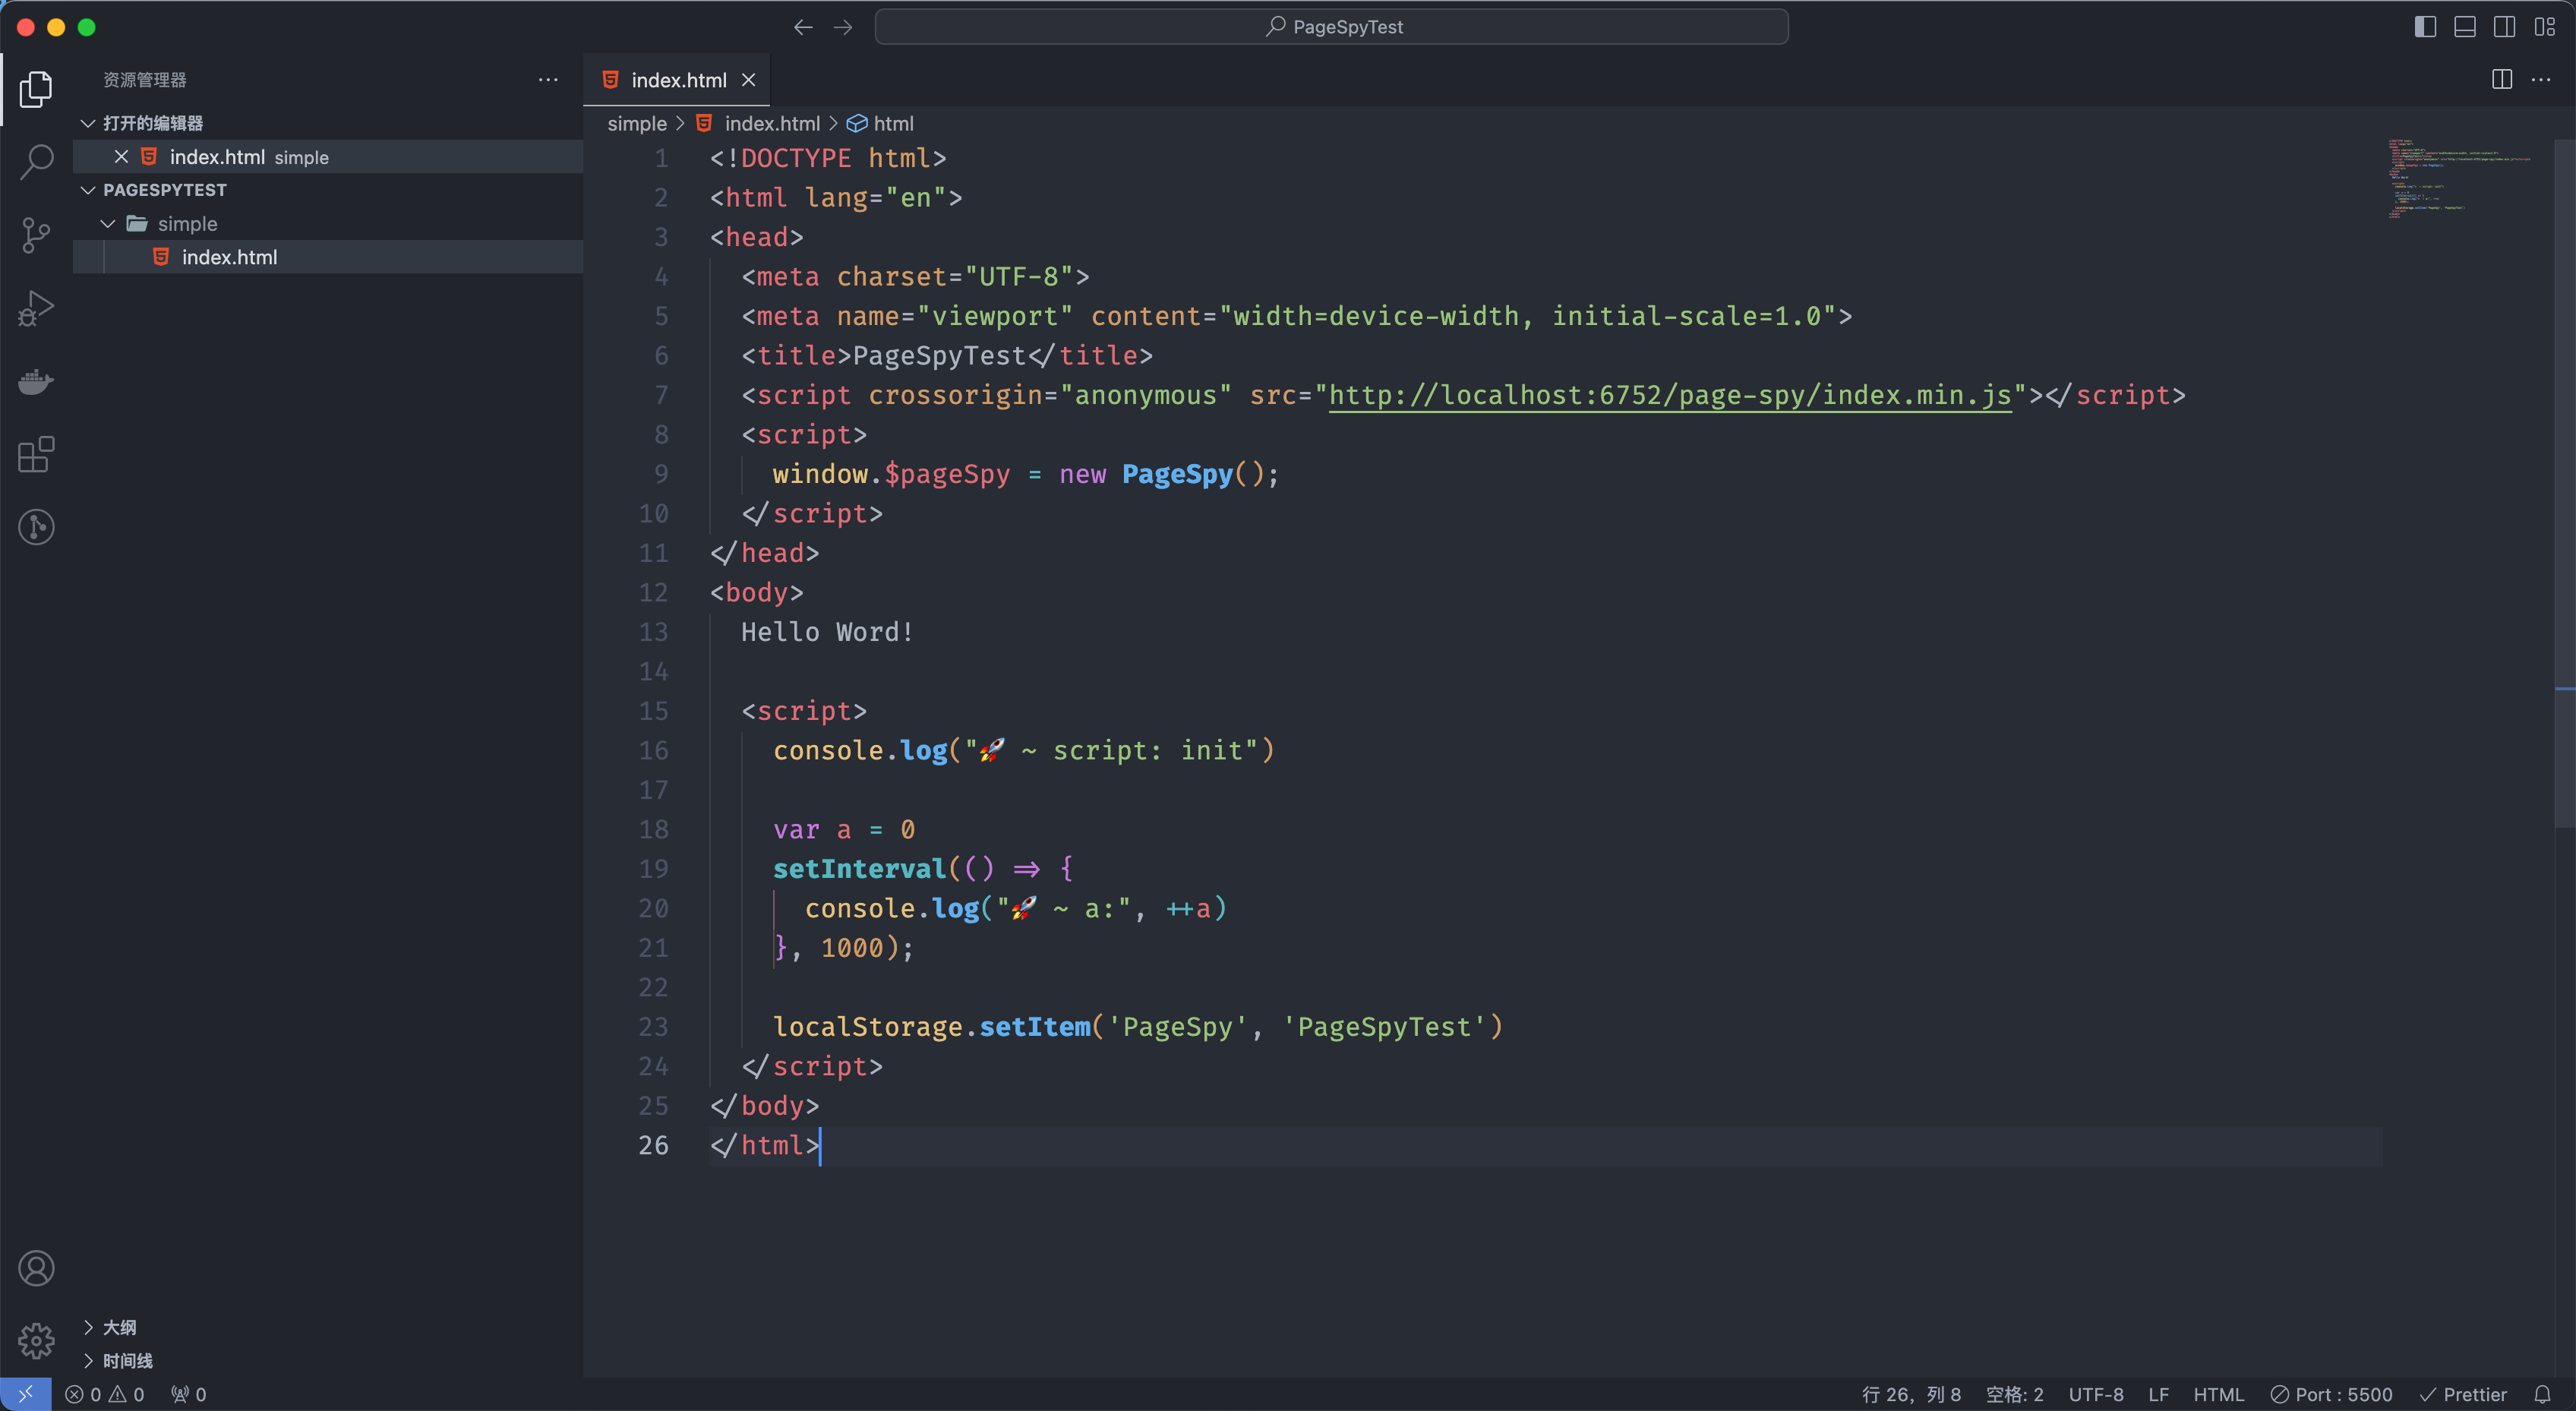This screenshot has height=1411, width=2576.
Task: Go back with navigation arrow
Action: click(803, 27)
